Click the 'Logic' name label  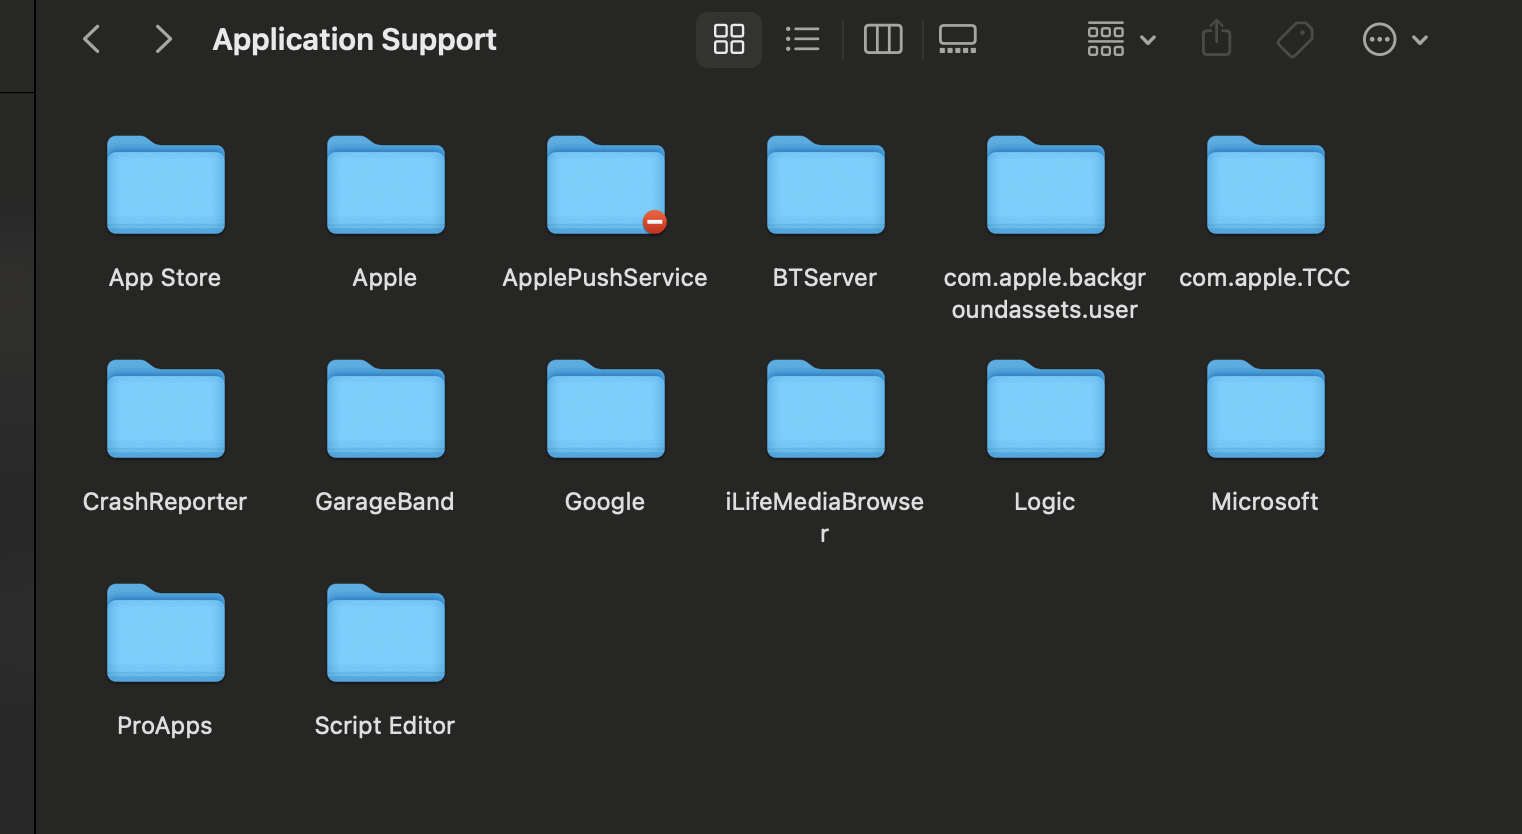(x=1045, y=502)
